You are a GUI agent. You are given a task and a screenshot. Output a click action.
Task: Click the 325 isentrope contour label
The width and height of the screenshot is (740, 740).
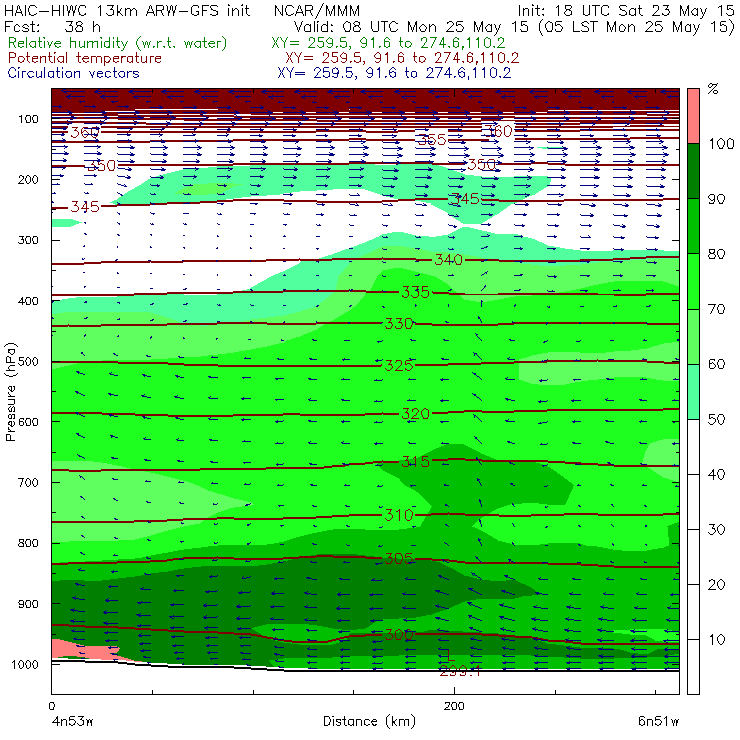[399, 365]
